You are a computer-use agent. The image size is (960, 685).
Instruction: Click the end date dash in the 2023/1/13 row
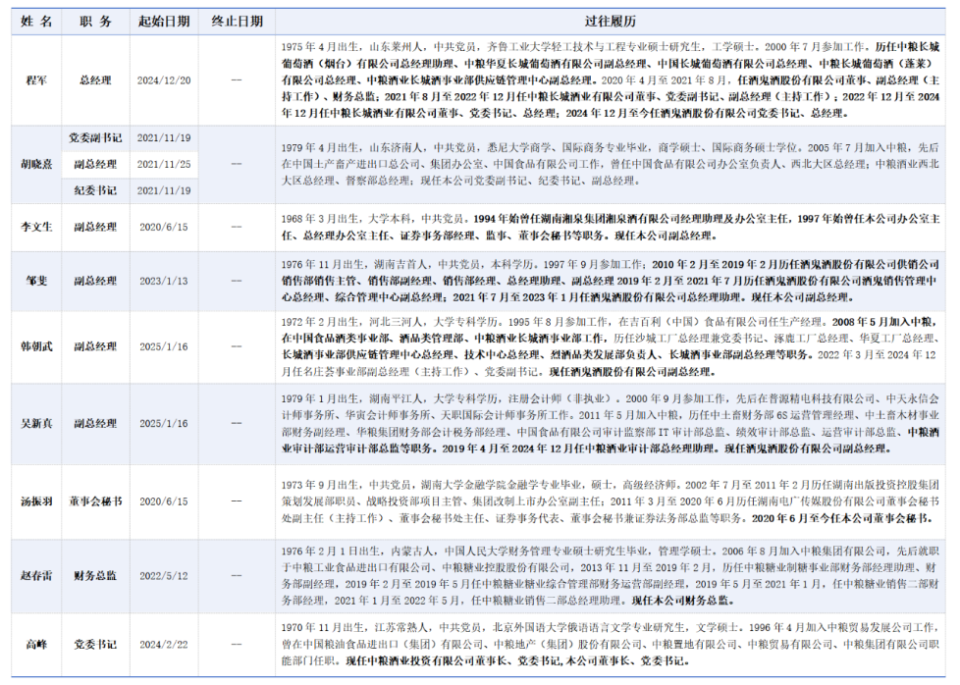[237, 281]
